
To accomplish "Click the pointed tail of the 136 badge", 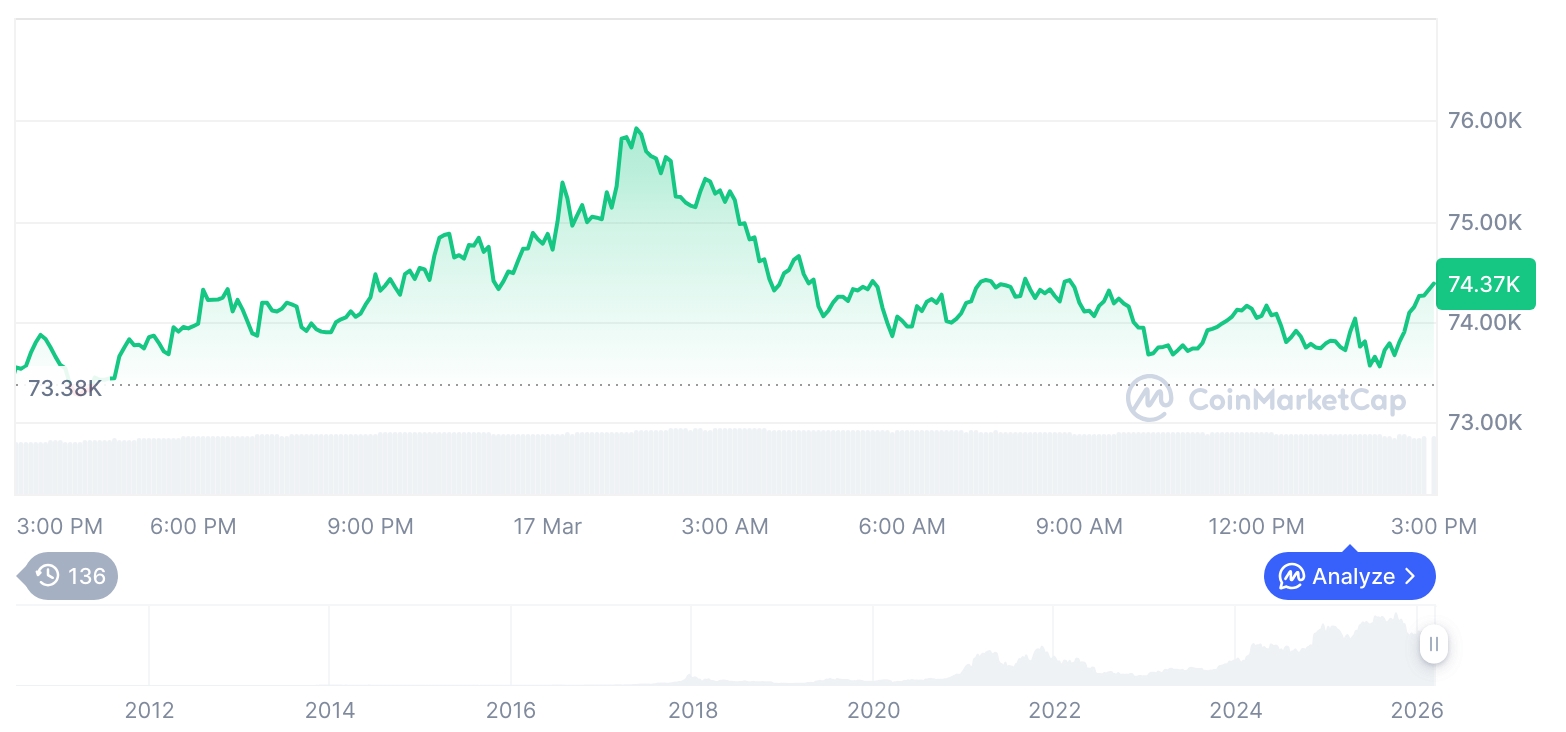I will [15, 576].
